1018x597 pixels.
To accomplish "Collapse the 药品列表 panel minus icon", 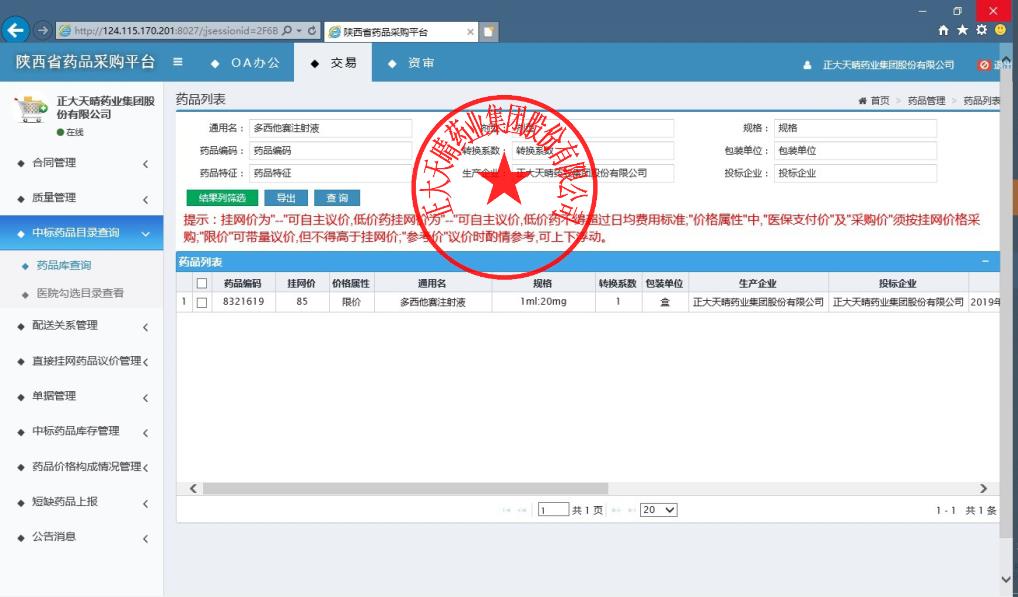I will point(985,262).
